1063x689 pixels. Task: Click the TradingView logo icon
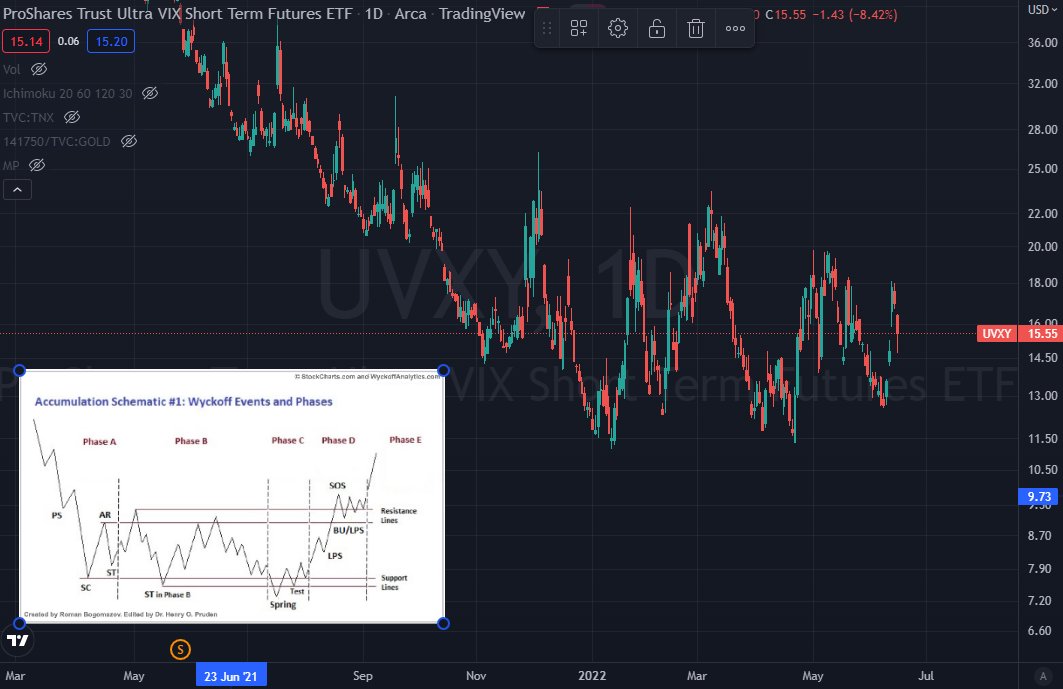click(18, 640)
